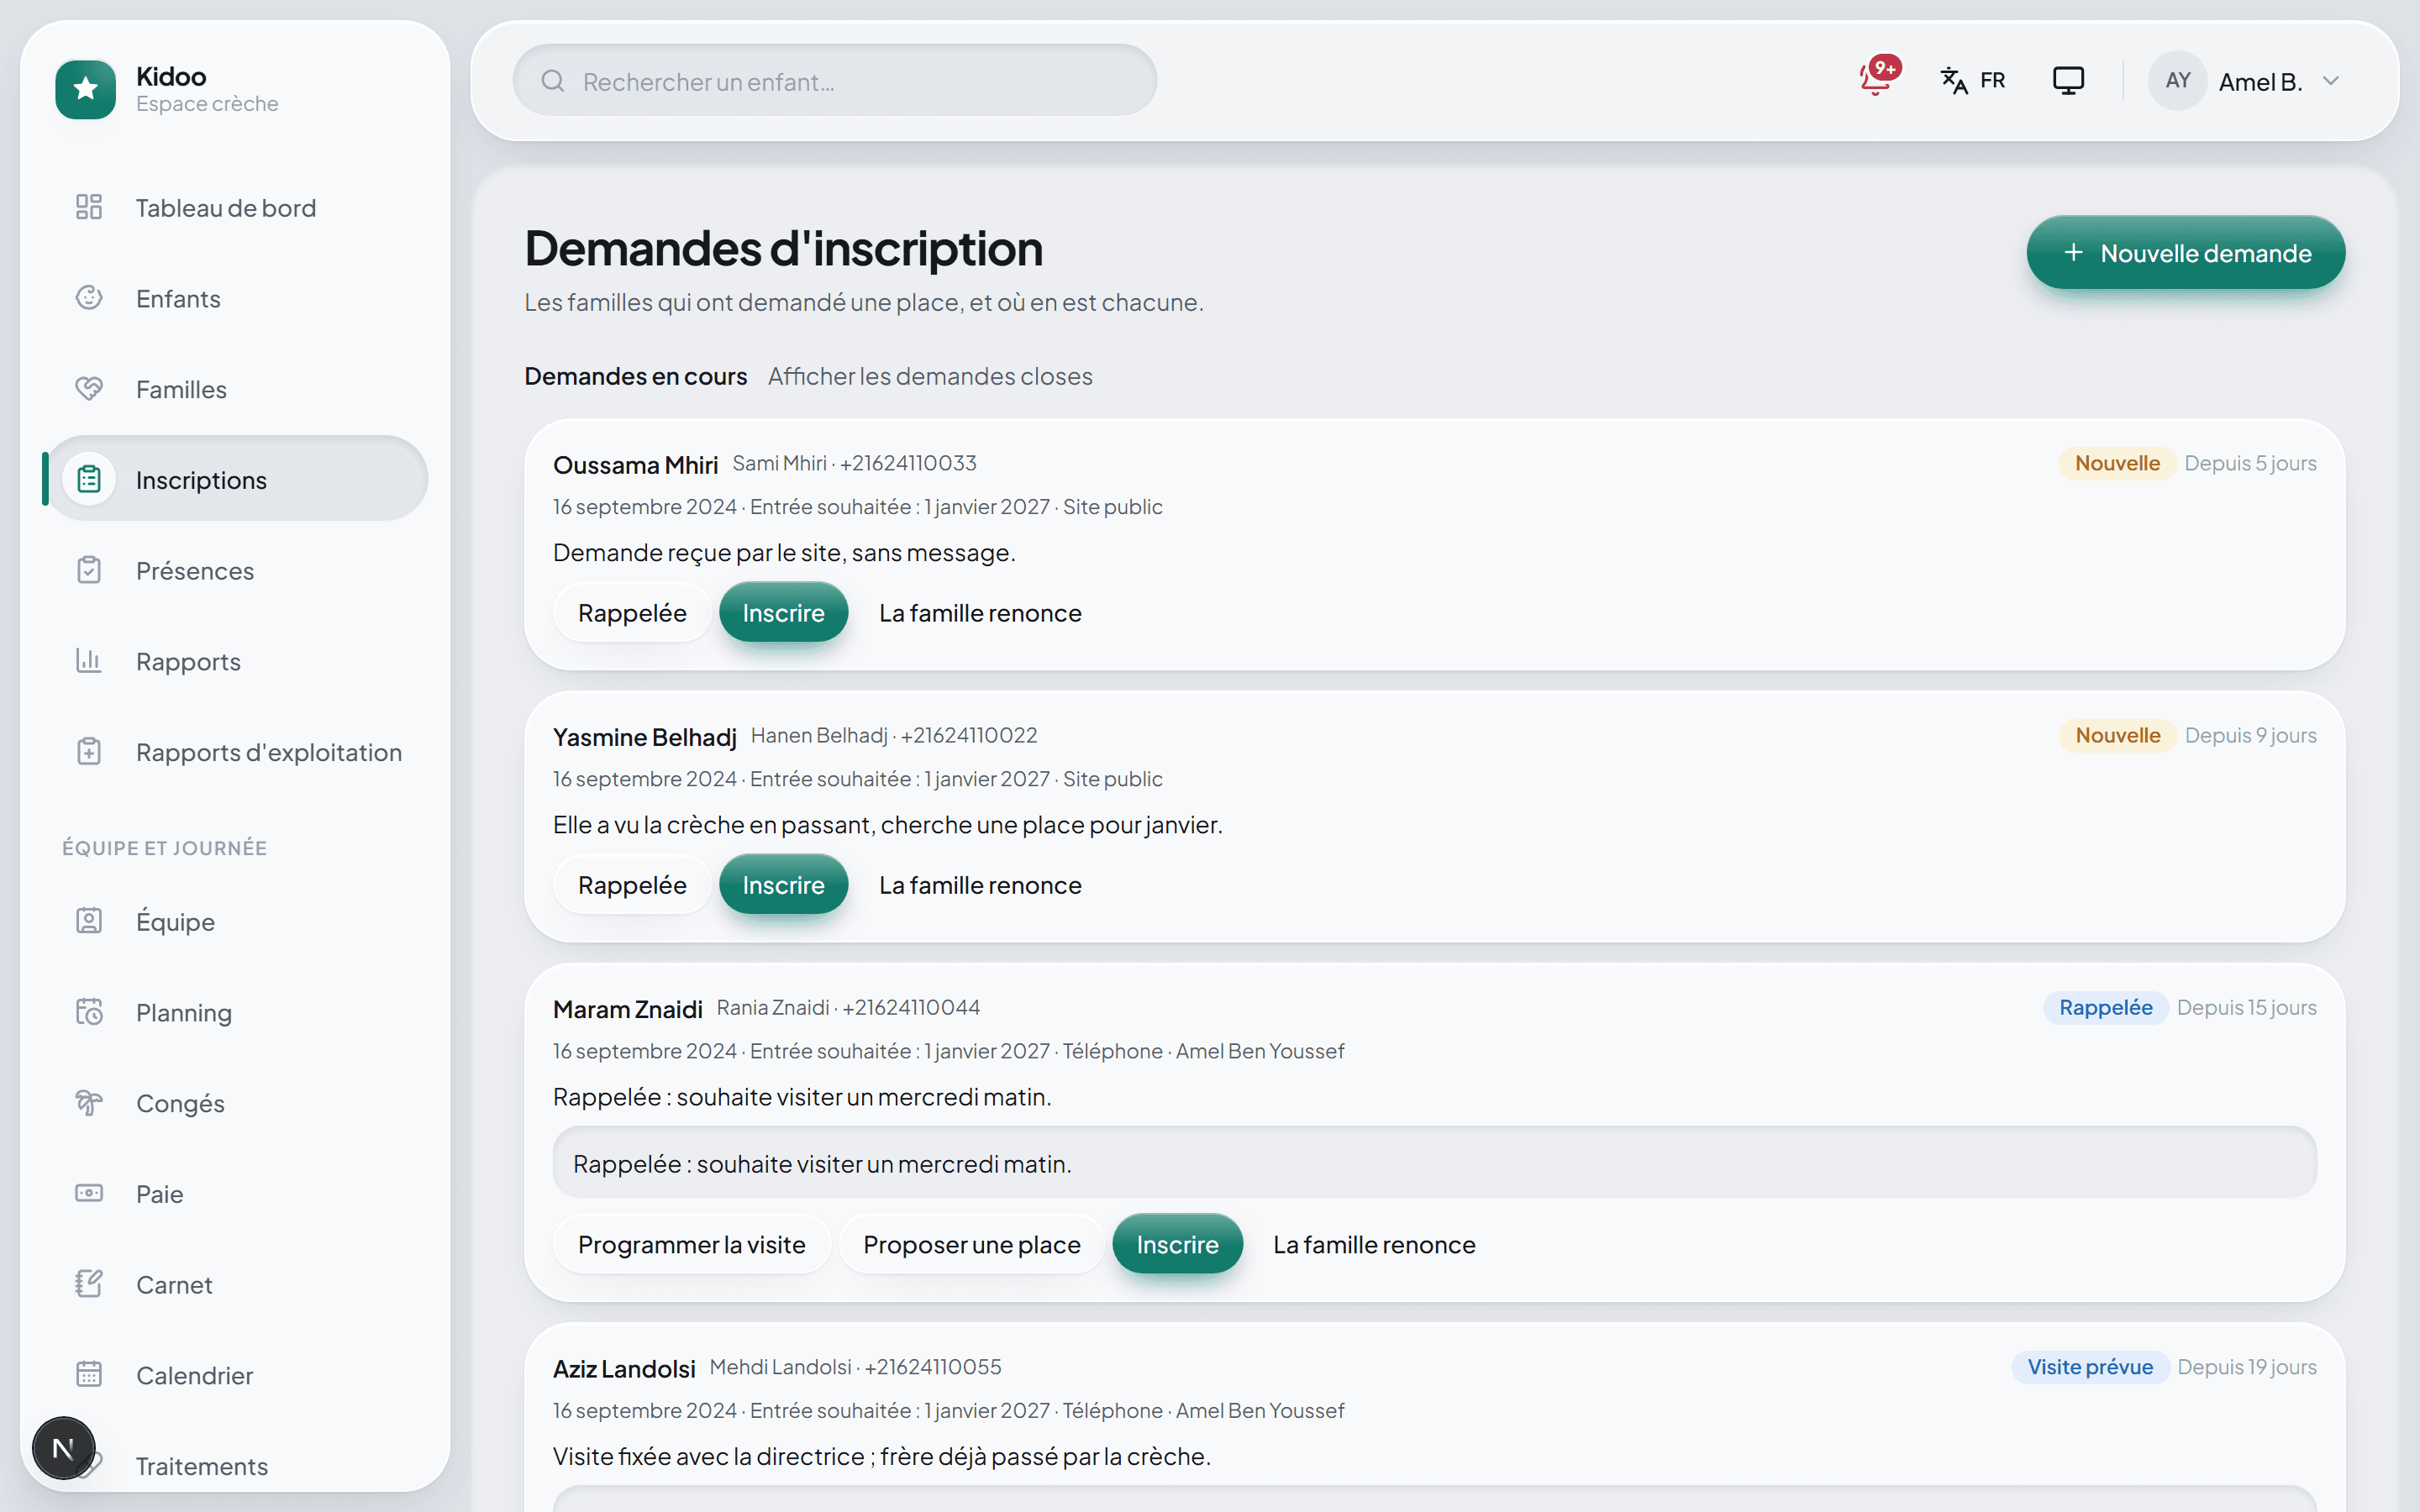The width and height of the screenshot is (2420, 1512).
Task: Click the Kidoo star logo icon
Action: tap(86, 89)
